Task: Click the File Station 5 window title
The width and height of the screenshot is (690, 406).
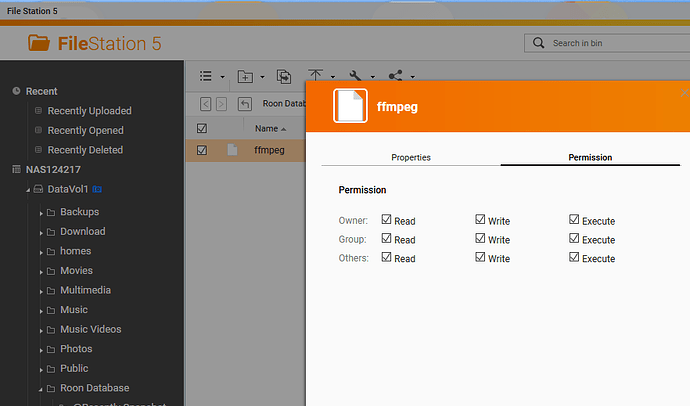Action: (32, 11)
